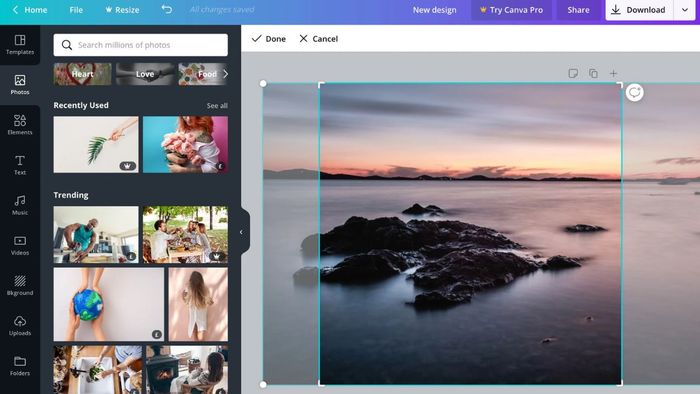Click the add notes page icon
This screenshot has height=394, width=700.
573,73
